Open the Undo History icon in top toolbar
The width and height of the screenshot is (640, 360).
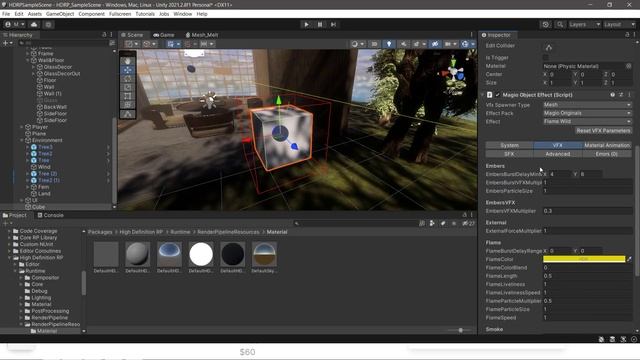tap(546, 24)
